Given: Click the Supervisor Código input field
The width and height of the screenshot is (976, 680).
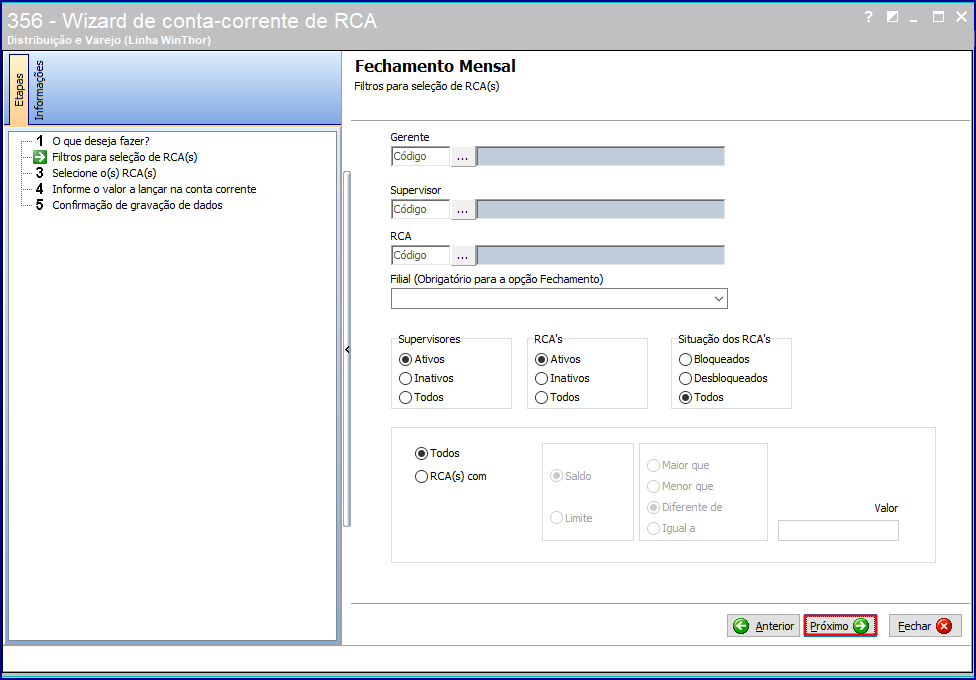Looking at the screenshot, I should [x=420, y=209].
